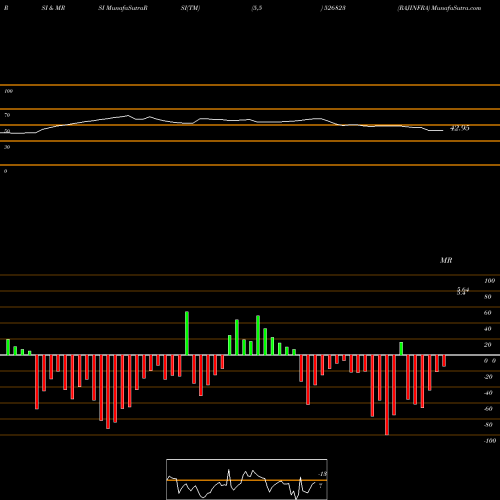This screenshot has height=500, width=500.
Task: Click the SI & MR header text
Action: click(x=53, y=8)
